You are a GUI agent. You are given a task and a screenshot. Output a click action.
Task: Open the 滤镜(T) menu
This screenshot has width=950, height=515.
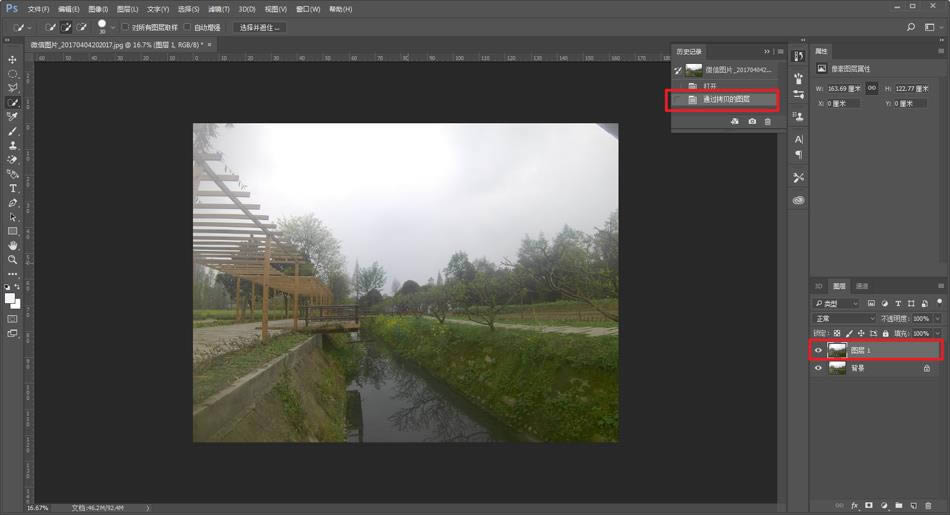216,9
